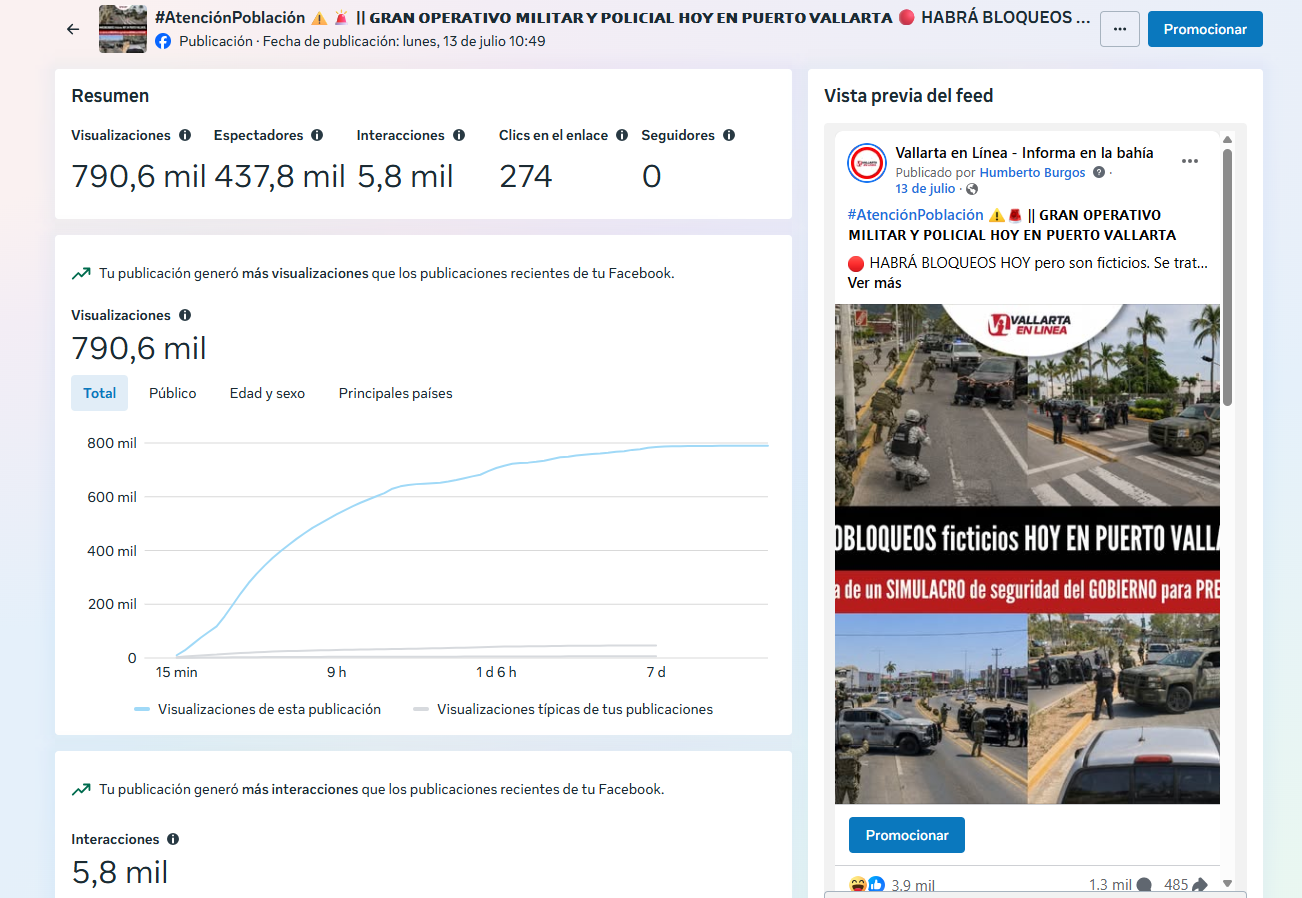
Task: Click the 274 link clicks value
Action: 526,177
